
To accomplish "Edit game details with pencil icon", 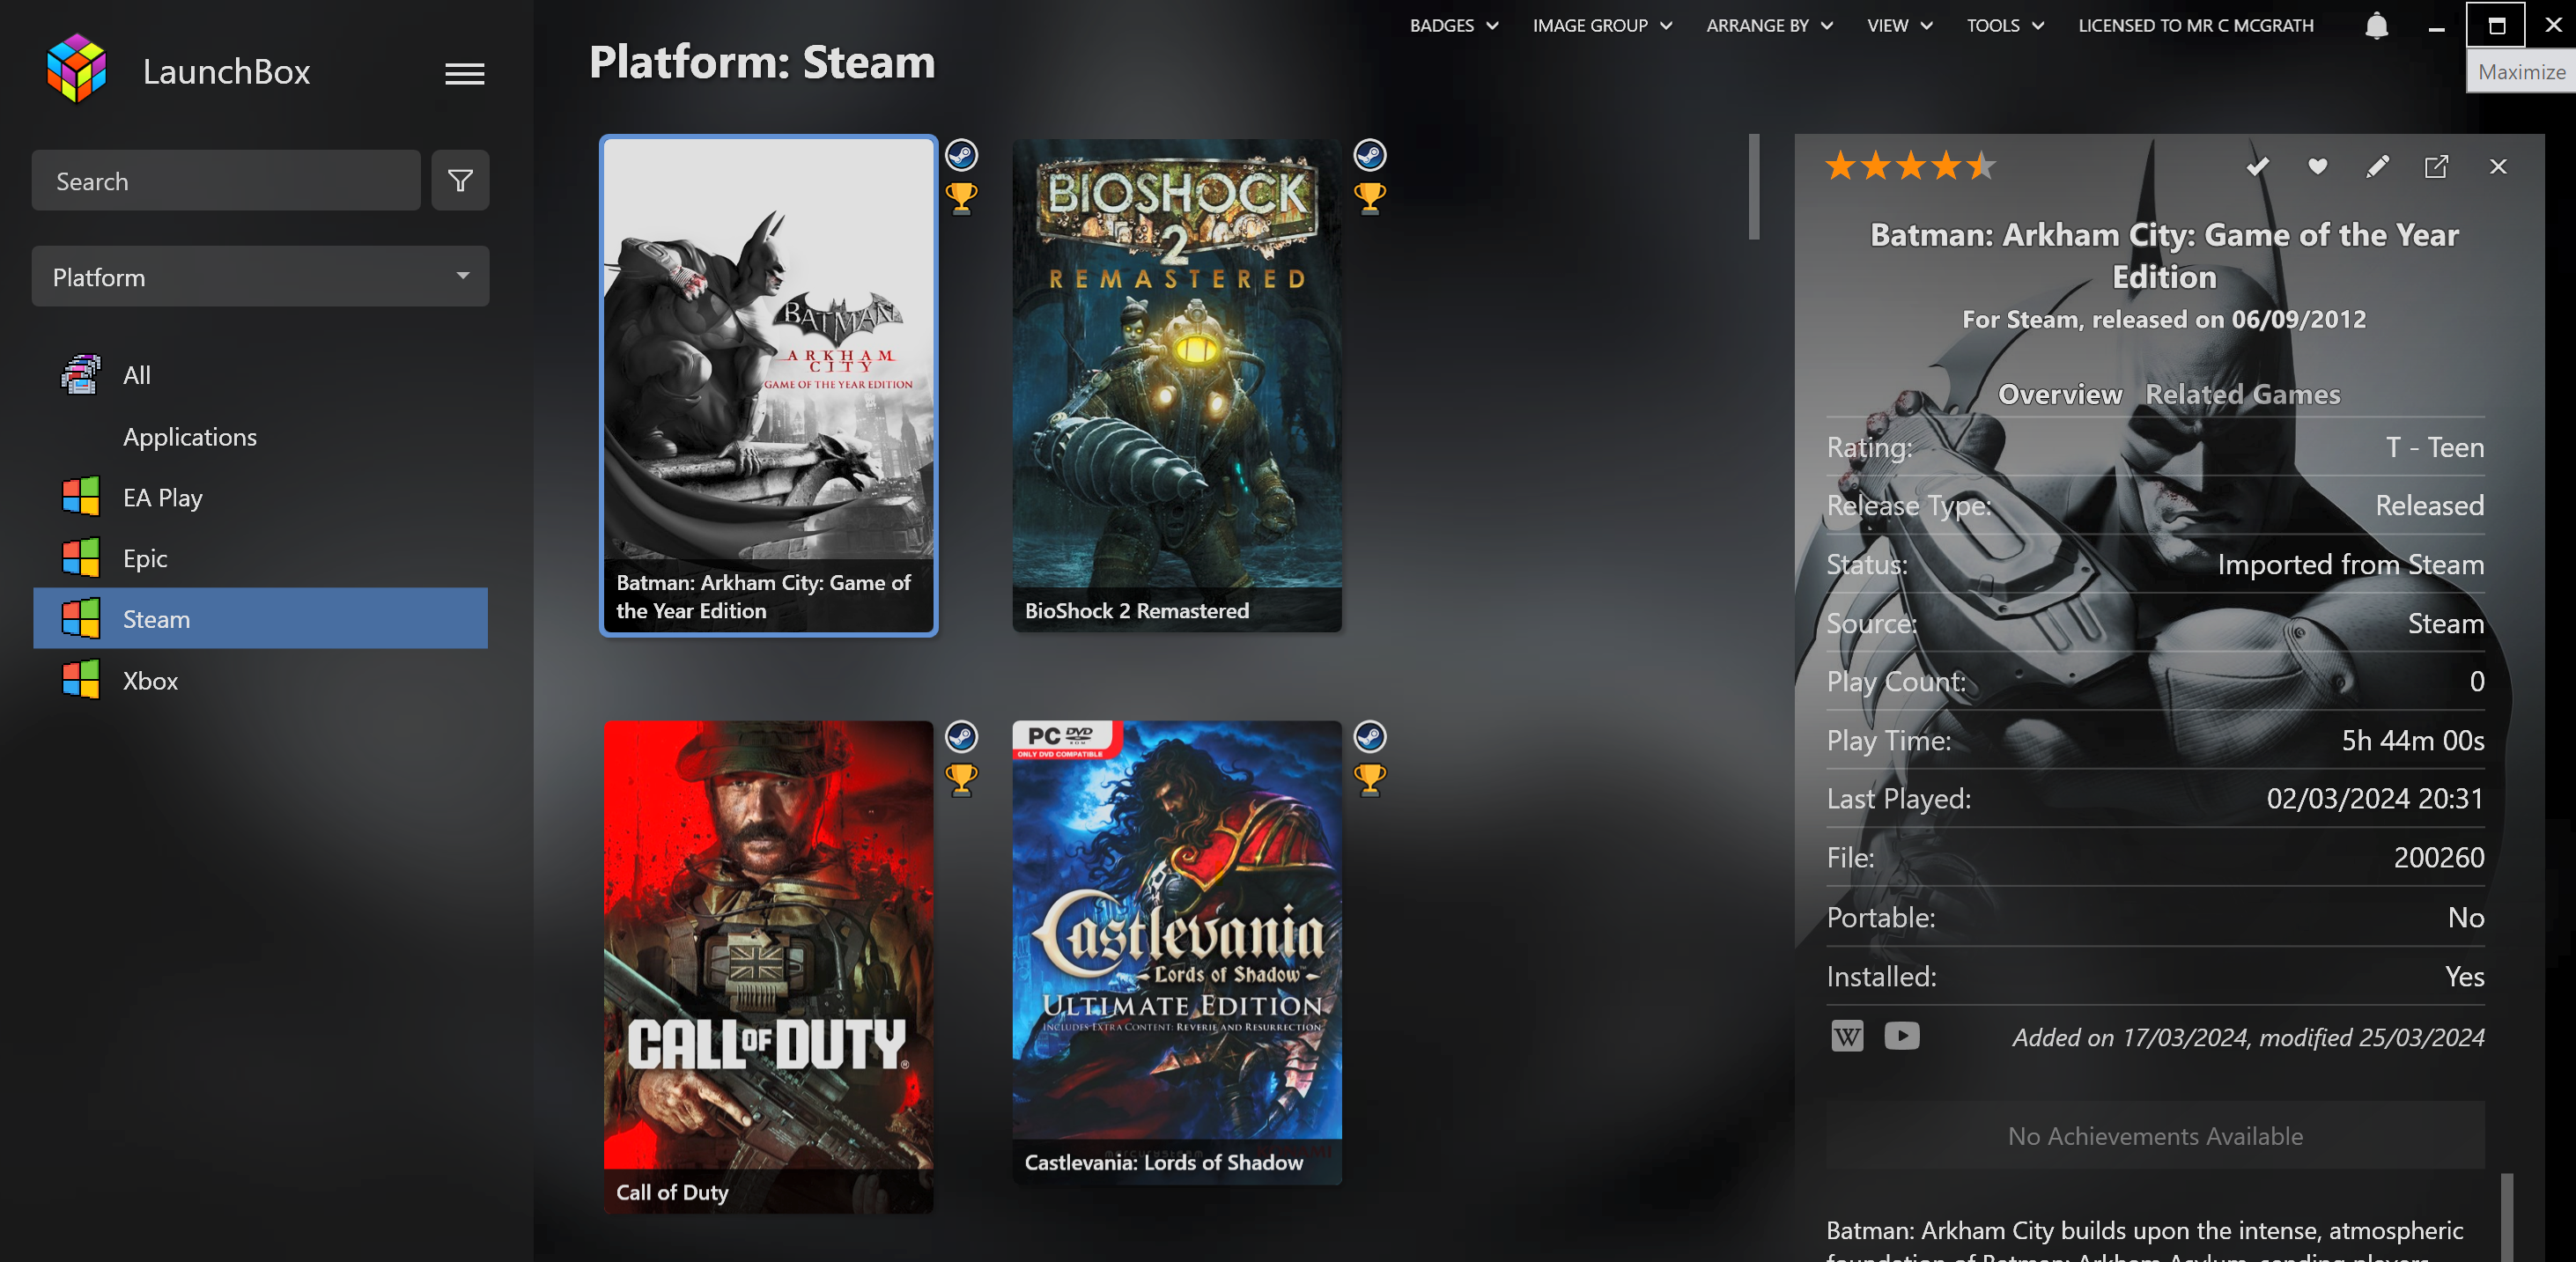I will (x=2377, y=167).
